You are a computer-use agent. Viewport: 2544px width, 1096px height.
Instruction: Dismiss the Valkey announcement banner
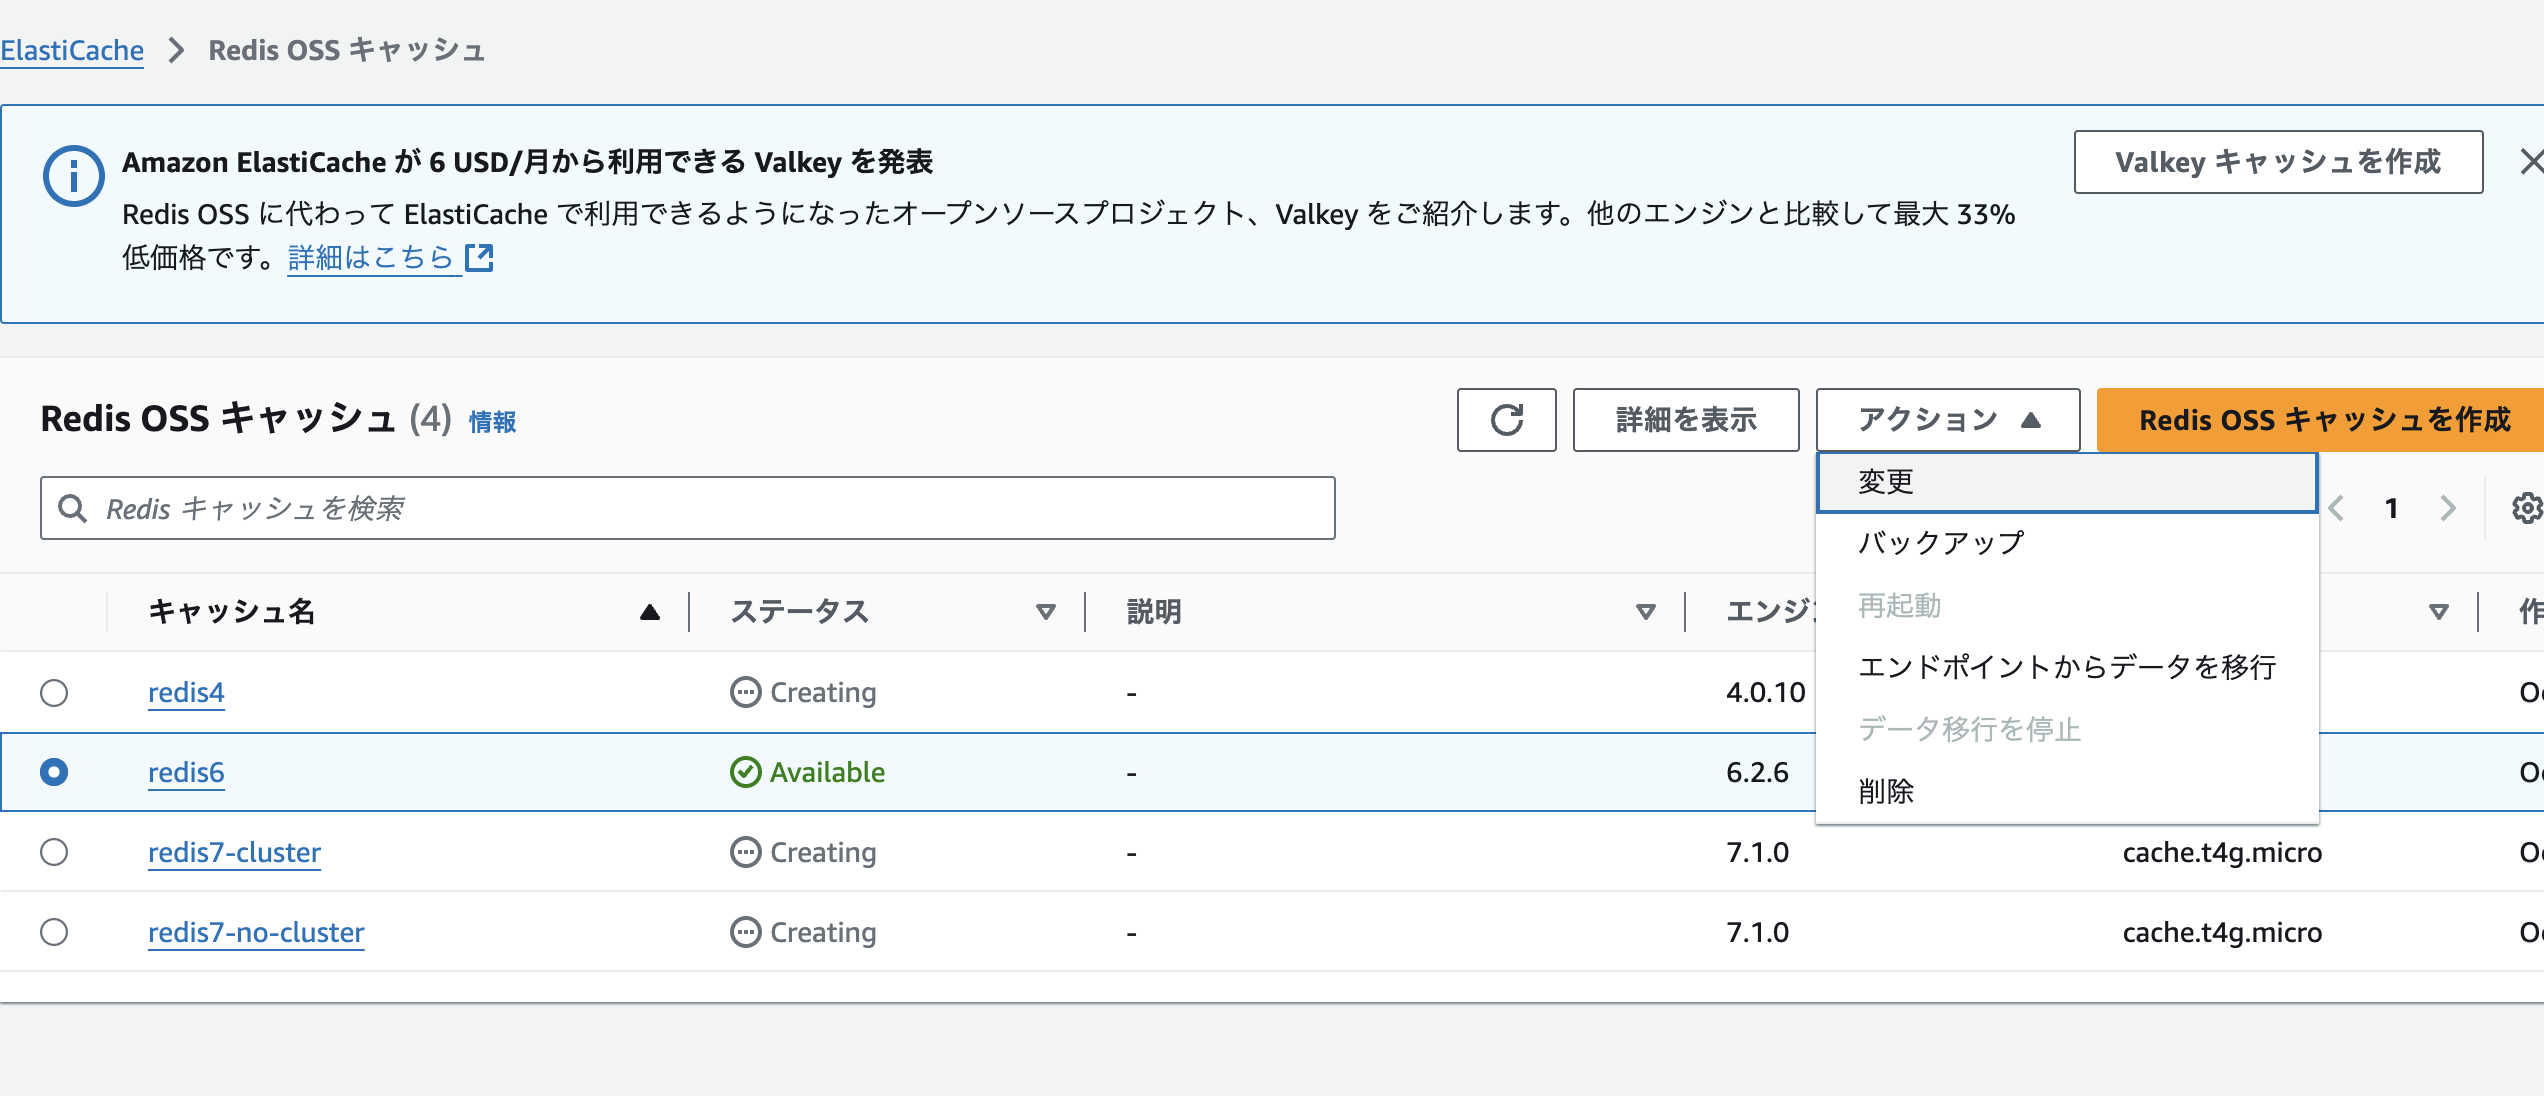click(2530, 162)
